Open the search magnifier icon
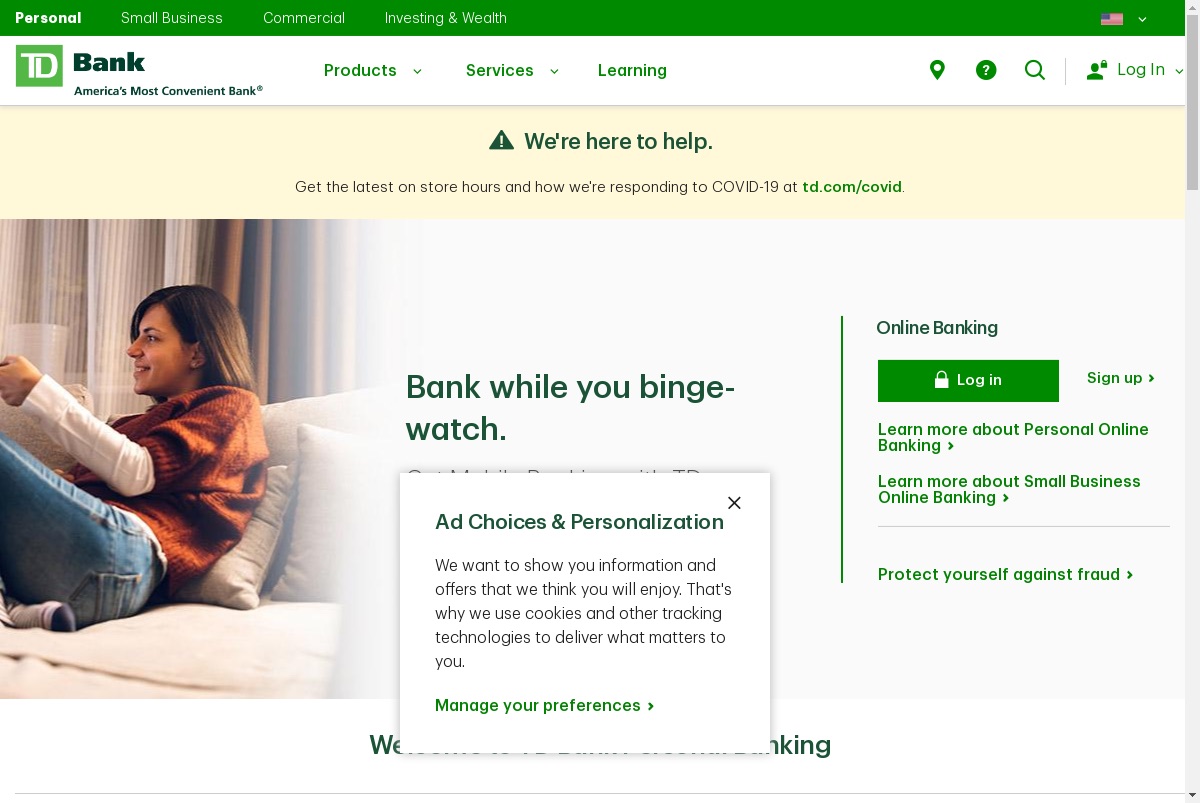1200x803 pixels. pyautogui.click(x=1035, y=70)
